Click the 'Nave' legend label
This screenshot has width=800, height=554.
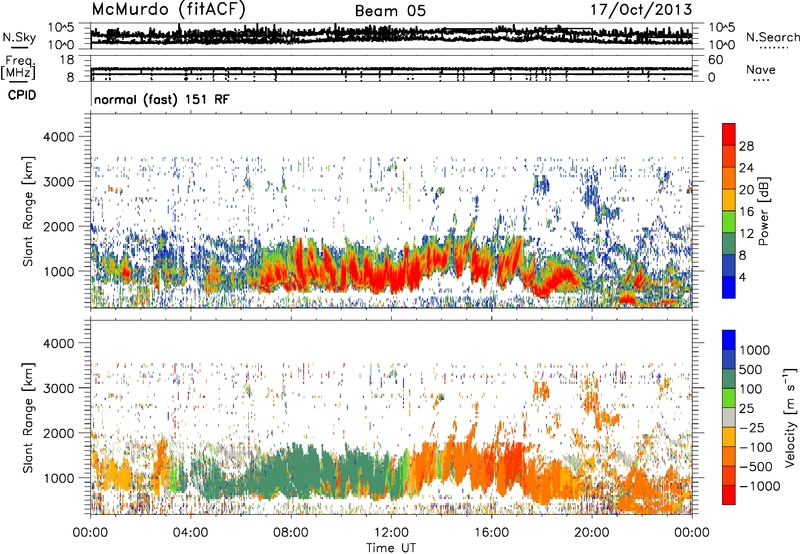point(761,69)
